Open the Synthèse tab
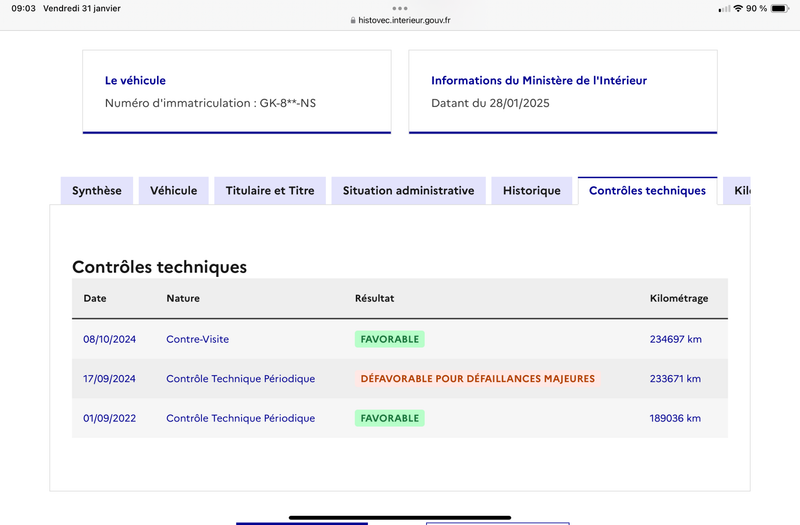800x525 pixels. [97, 191]
